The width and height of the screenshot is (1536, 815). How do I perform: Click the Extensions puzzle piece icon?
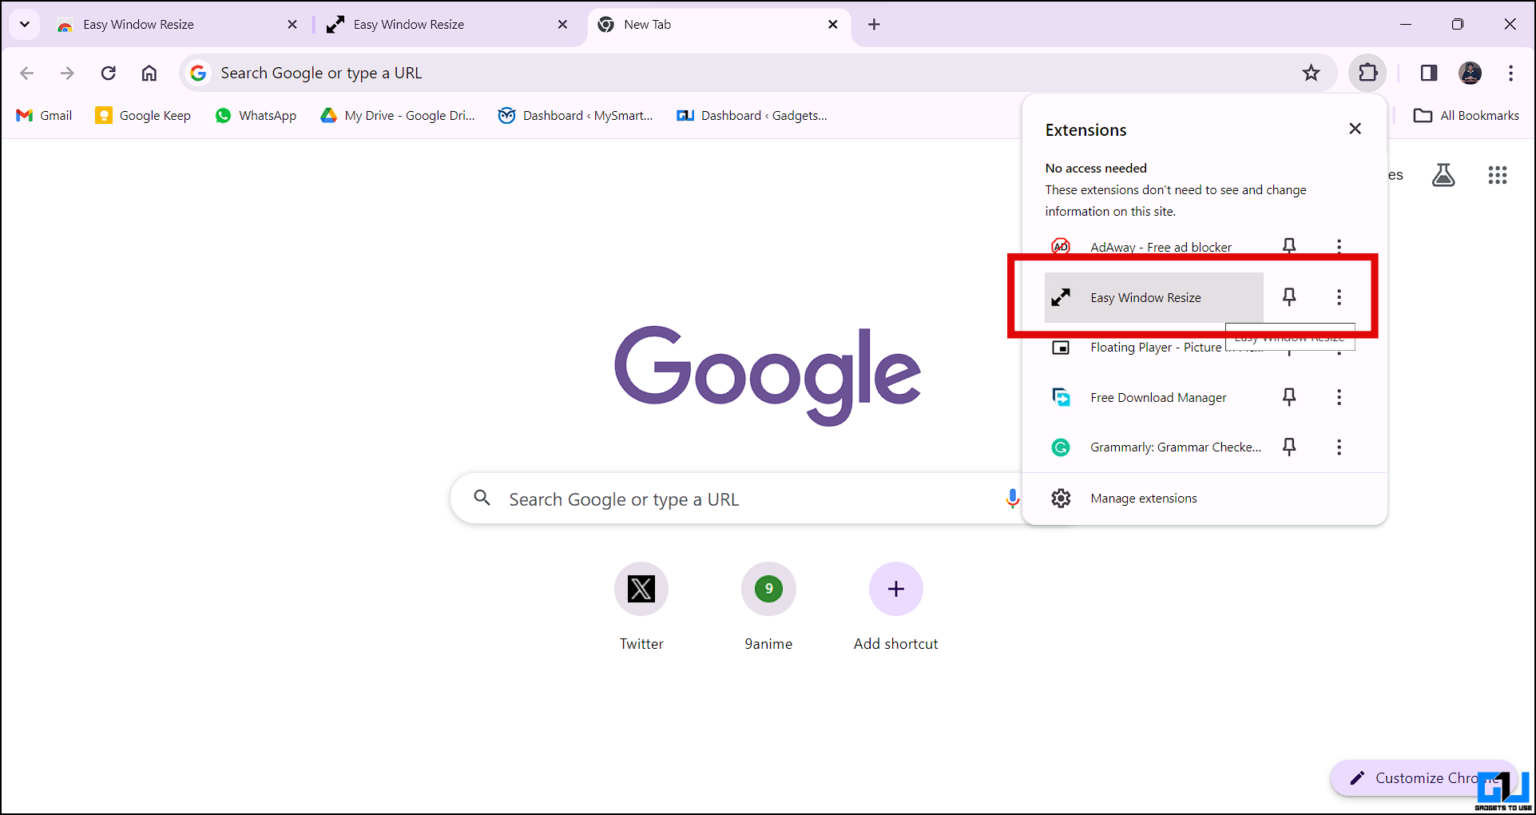pyautogui.click(x=1367, y=72)
